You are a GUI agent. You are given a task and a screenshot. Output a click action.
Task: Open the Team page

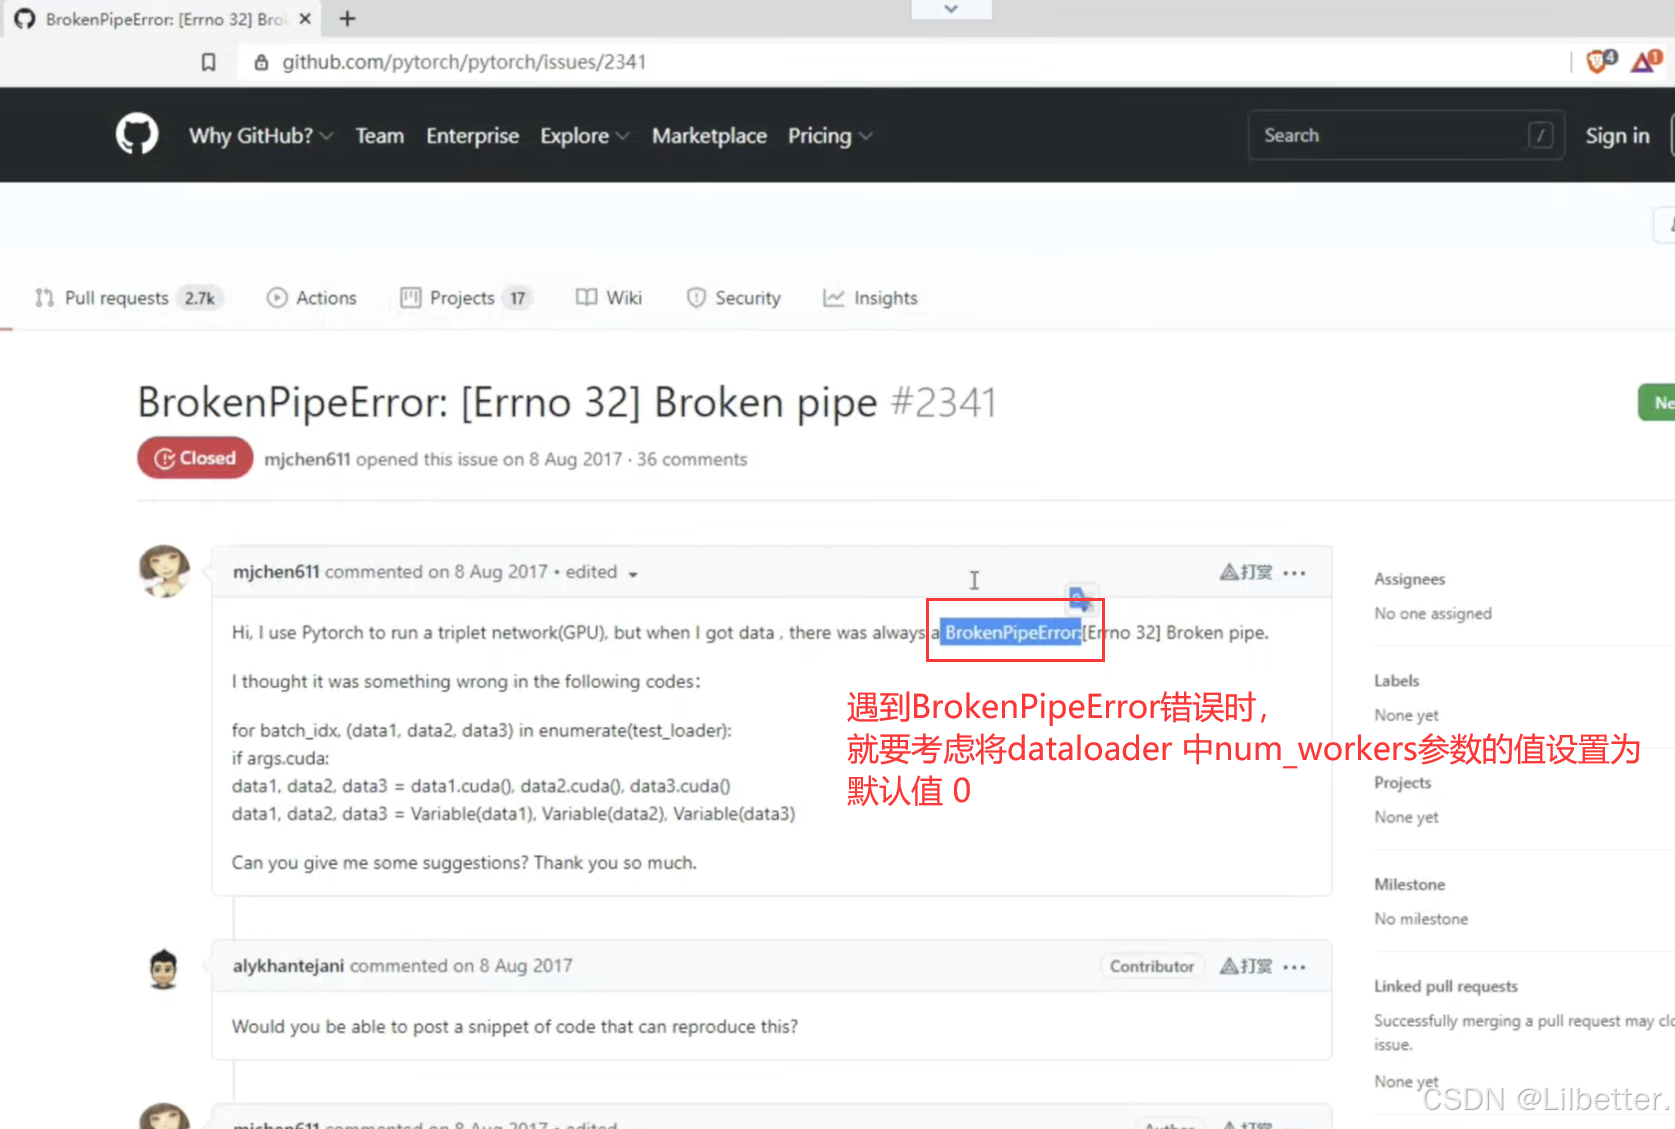tap(380, 136)
